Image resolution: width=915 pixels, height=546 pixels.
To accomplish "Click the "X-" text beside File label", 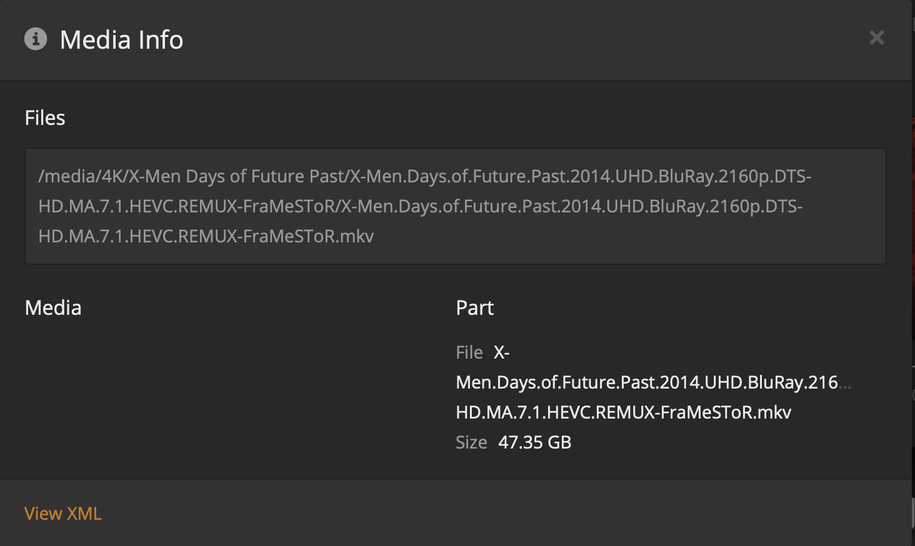I will point(502,352).
